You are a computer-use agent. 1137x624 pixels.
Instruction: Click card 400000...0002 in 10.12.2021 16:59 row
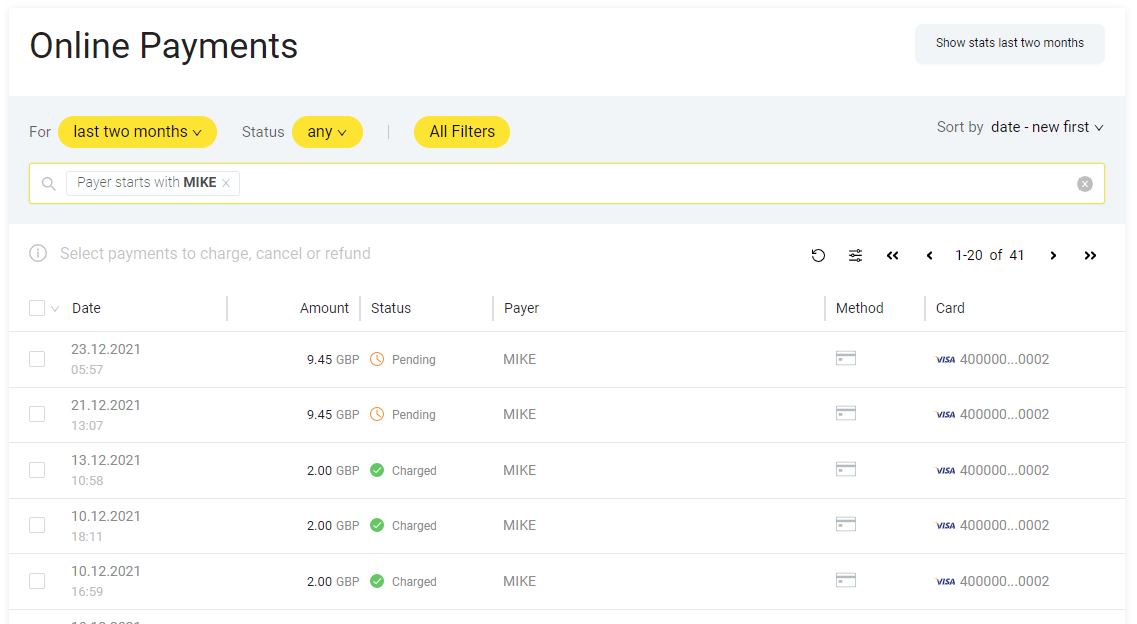coord(1004,581)
